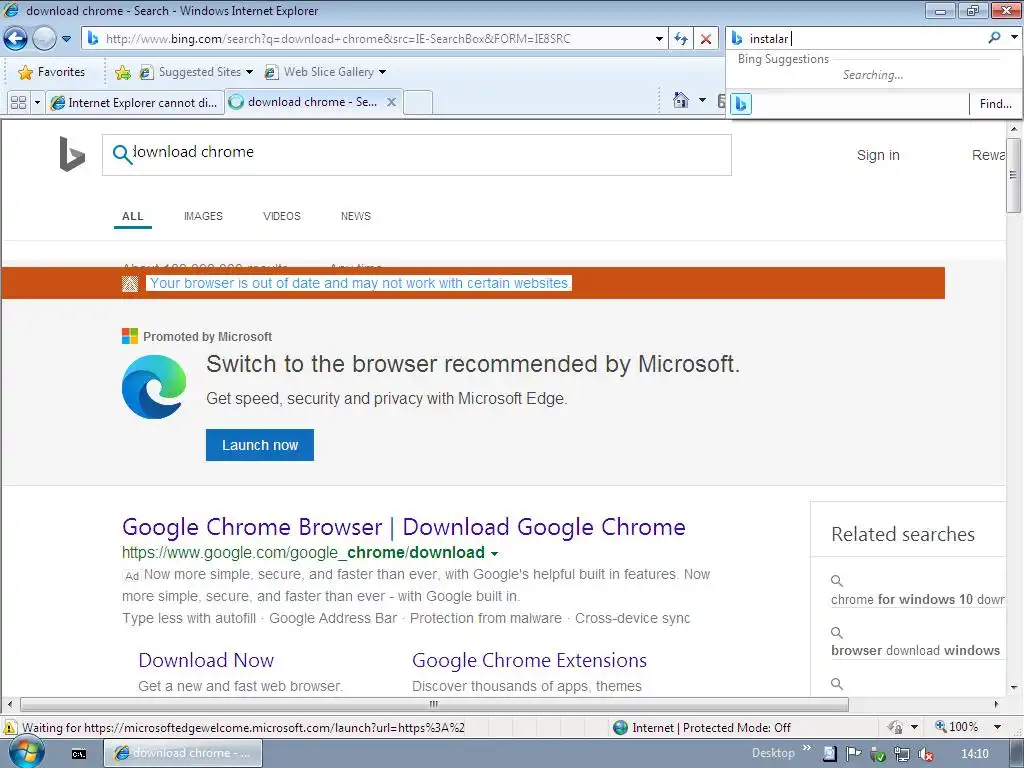The height and width of the screenshot is (768, 1024).
Task: Stop loading with the red X icon
Action: (706, 39)
